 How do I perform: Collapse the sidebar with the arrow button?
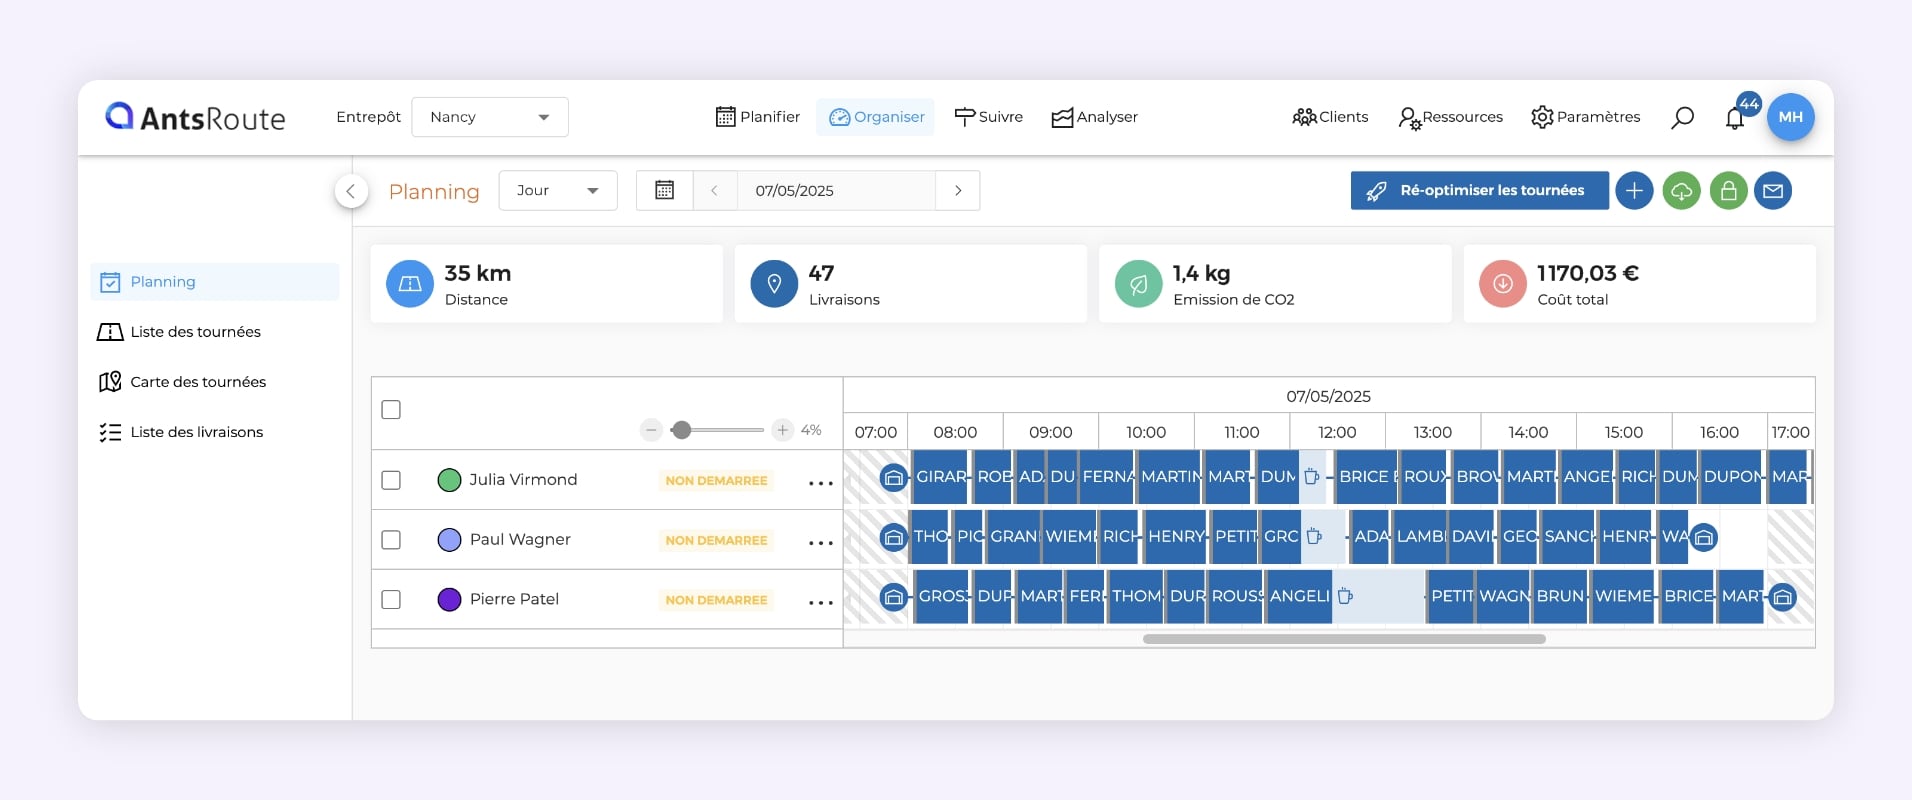pos(351,191)
